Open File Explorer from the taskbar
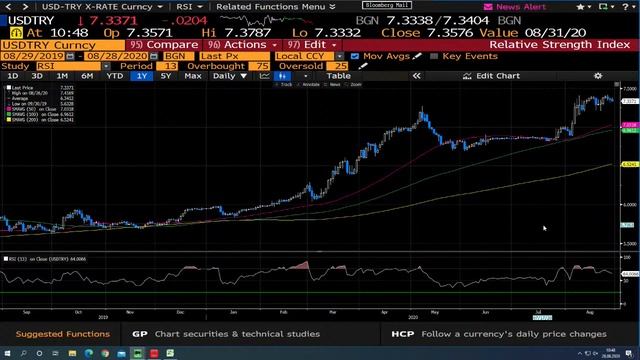This screenshot has height=360, width=640. [x=72, y=353]
